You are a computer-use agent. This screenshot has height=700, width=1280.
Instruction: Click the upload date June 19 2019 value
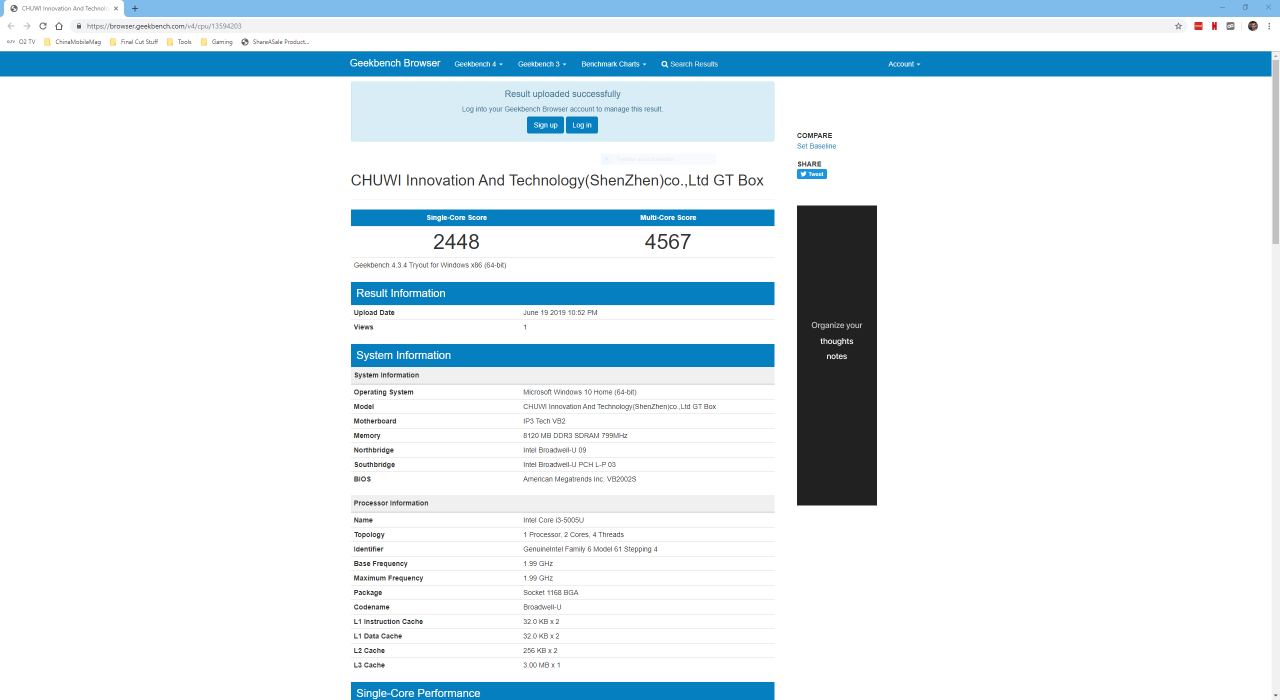[x=560, y=313]
